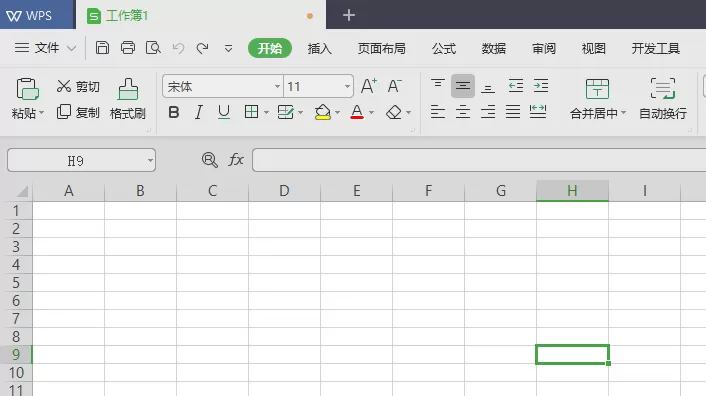Click the Print icon
Image resolution: width=706 pixels, height=396 pixels.
128,48
